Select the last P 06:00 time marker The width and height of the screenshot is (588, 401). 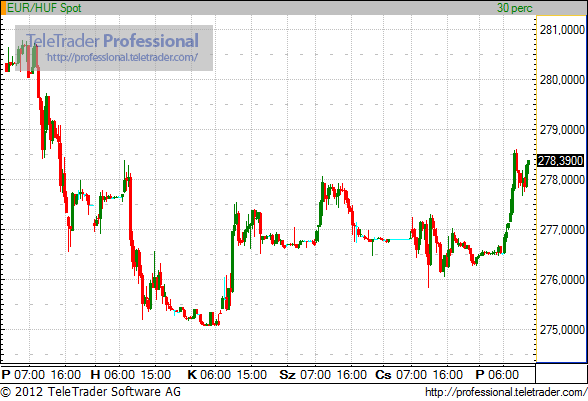click(497, 374)
